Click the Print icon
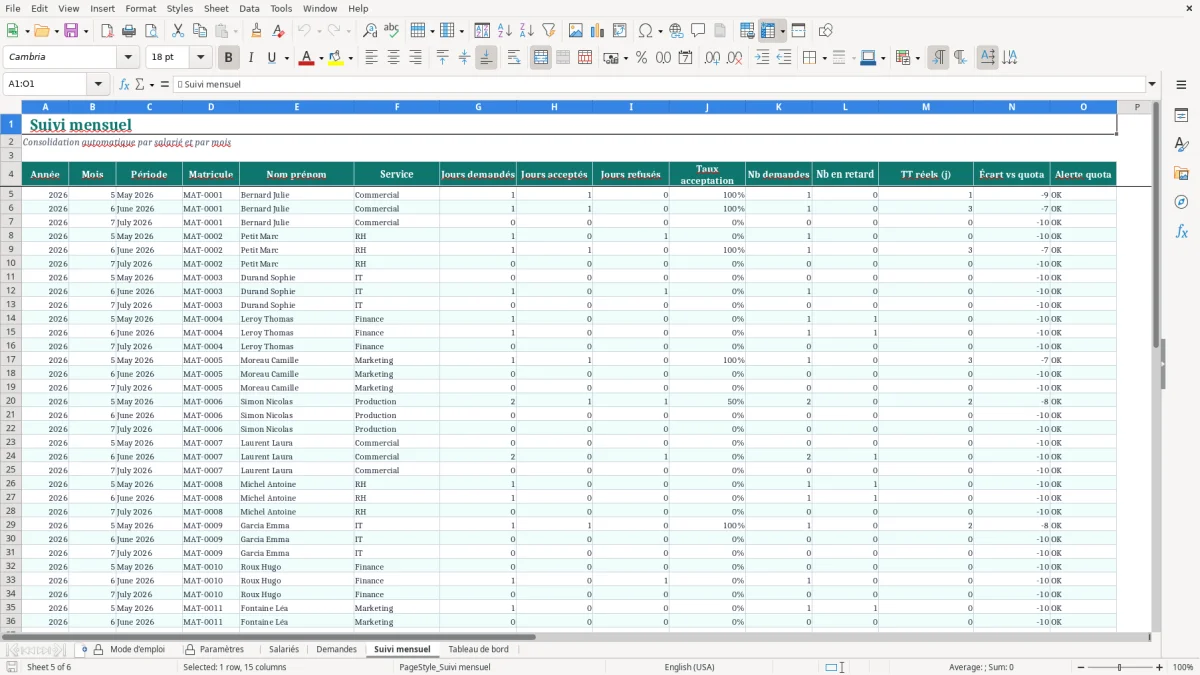Image resolution: width=1200 pixels, height=675 pixels. (129, 31)
